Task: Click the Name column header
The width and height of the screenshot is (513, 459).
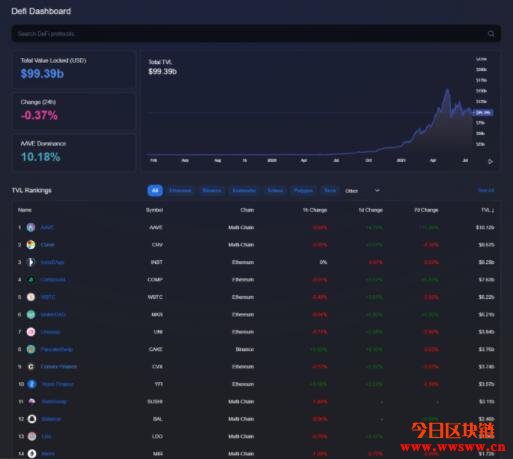Action: click(25, 210)
